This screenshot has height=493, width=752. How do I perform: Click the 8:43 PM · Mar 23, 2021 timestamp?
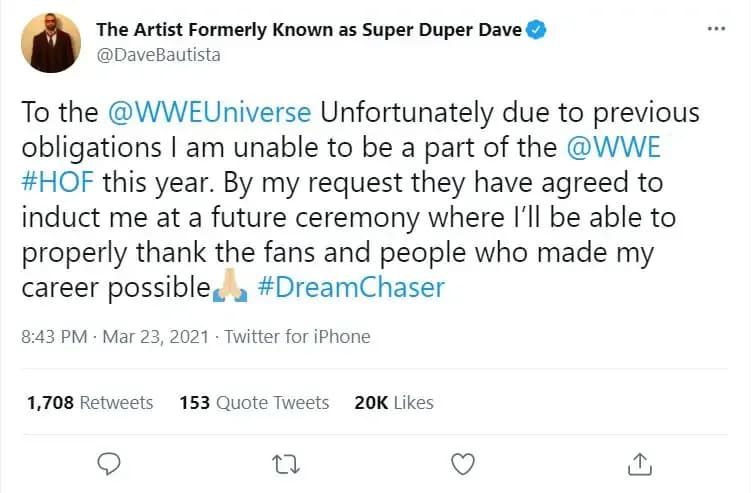[x=115, y=337]
